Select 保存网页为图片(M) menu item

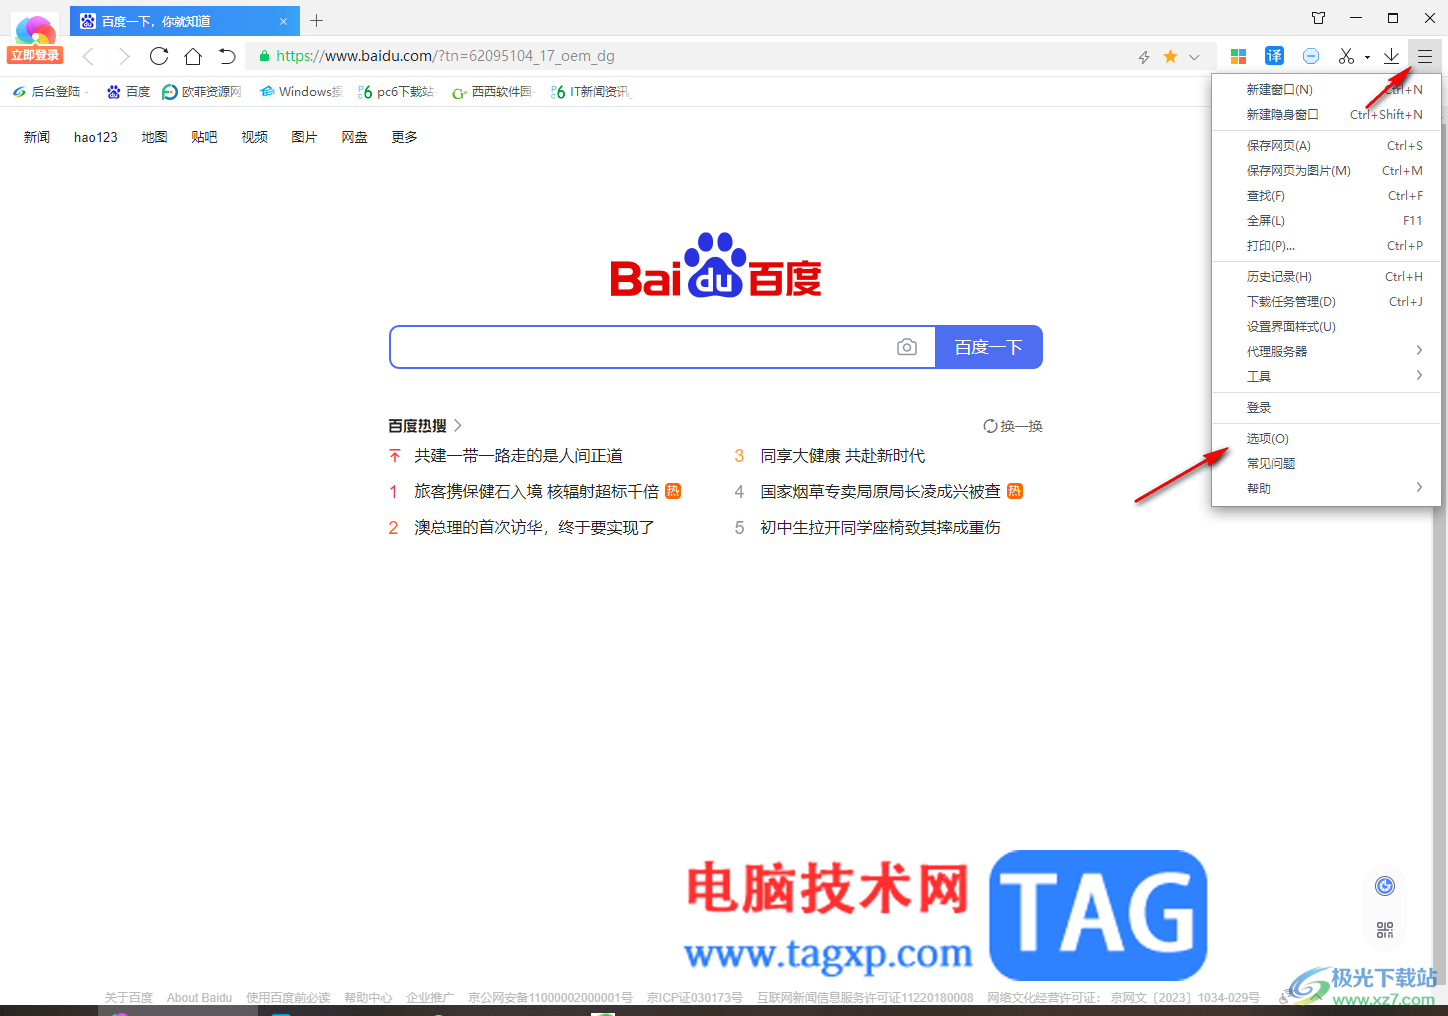point(1326,171)
